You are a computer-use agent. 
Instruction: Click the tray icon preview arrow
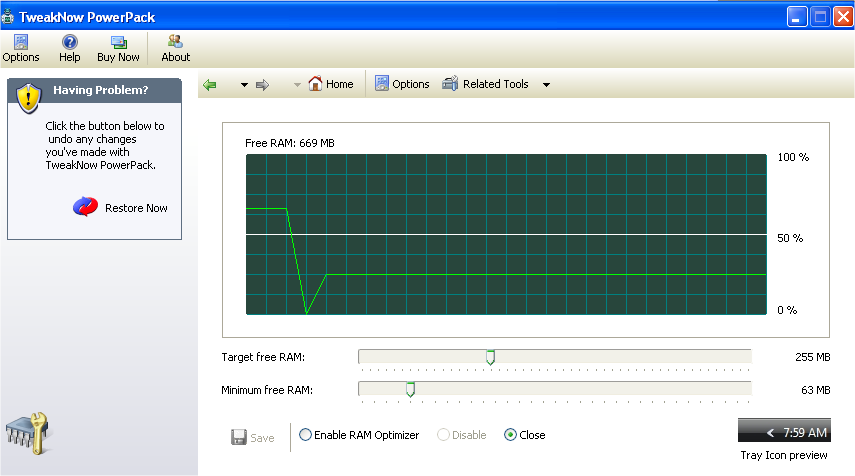click(x=770, y=433)
